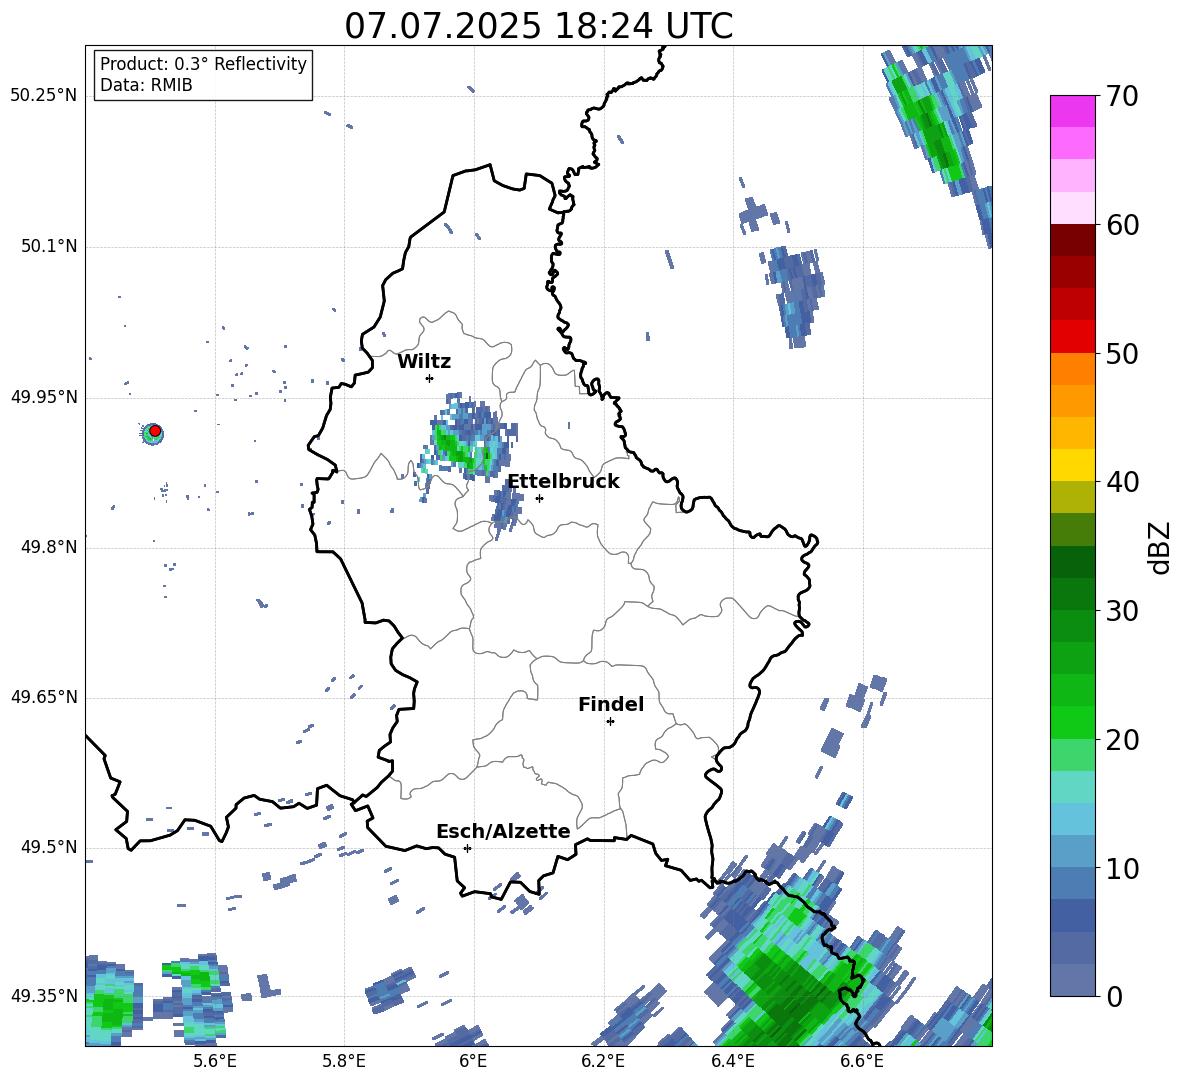The width and height of the screenshot is (1184, 1081).
Task: Click the dark maroon colorbar segment below 60
Action: pos(1072,240)
